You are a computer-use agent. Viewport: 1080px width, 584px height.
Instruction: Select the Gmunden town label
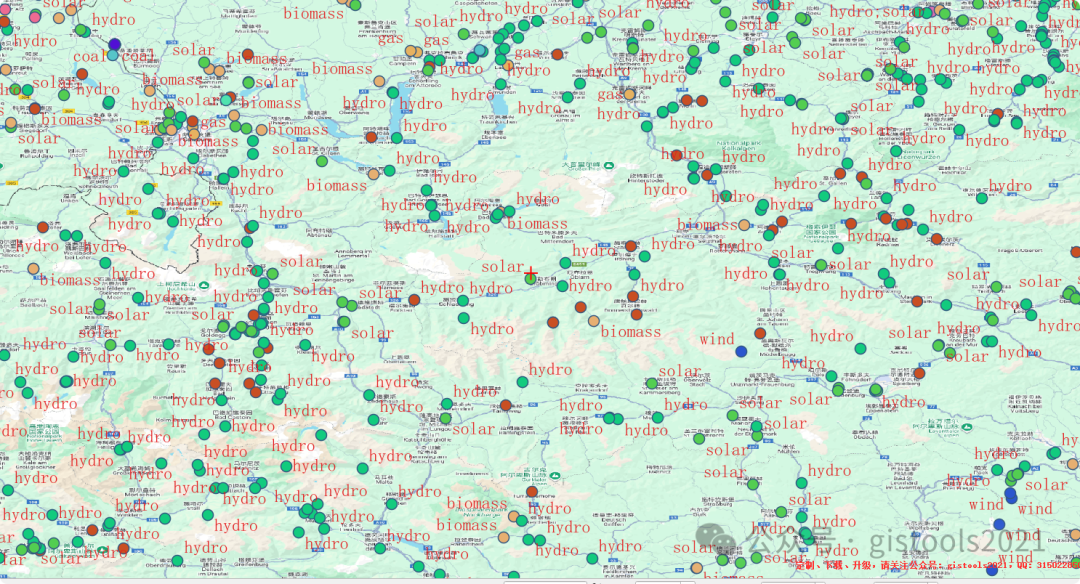tap(501, 88)
